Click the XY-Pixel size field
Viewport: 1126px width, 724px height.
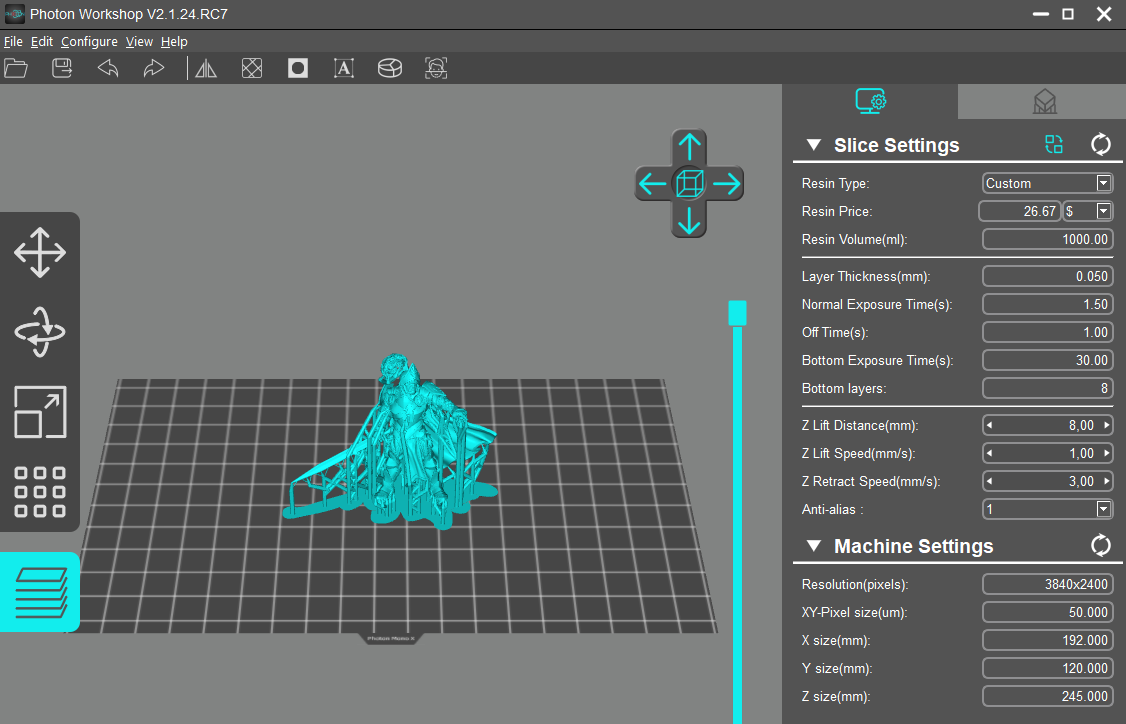point(1047,613)
